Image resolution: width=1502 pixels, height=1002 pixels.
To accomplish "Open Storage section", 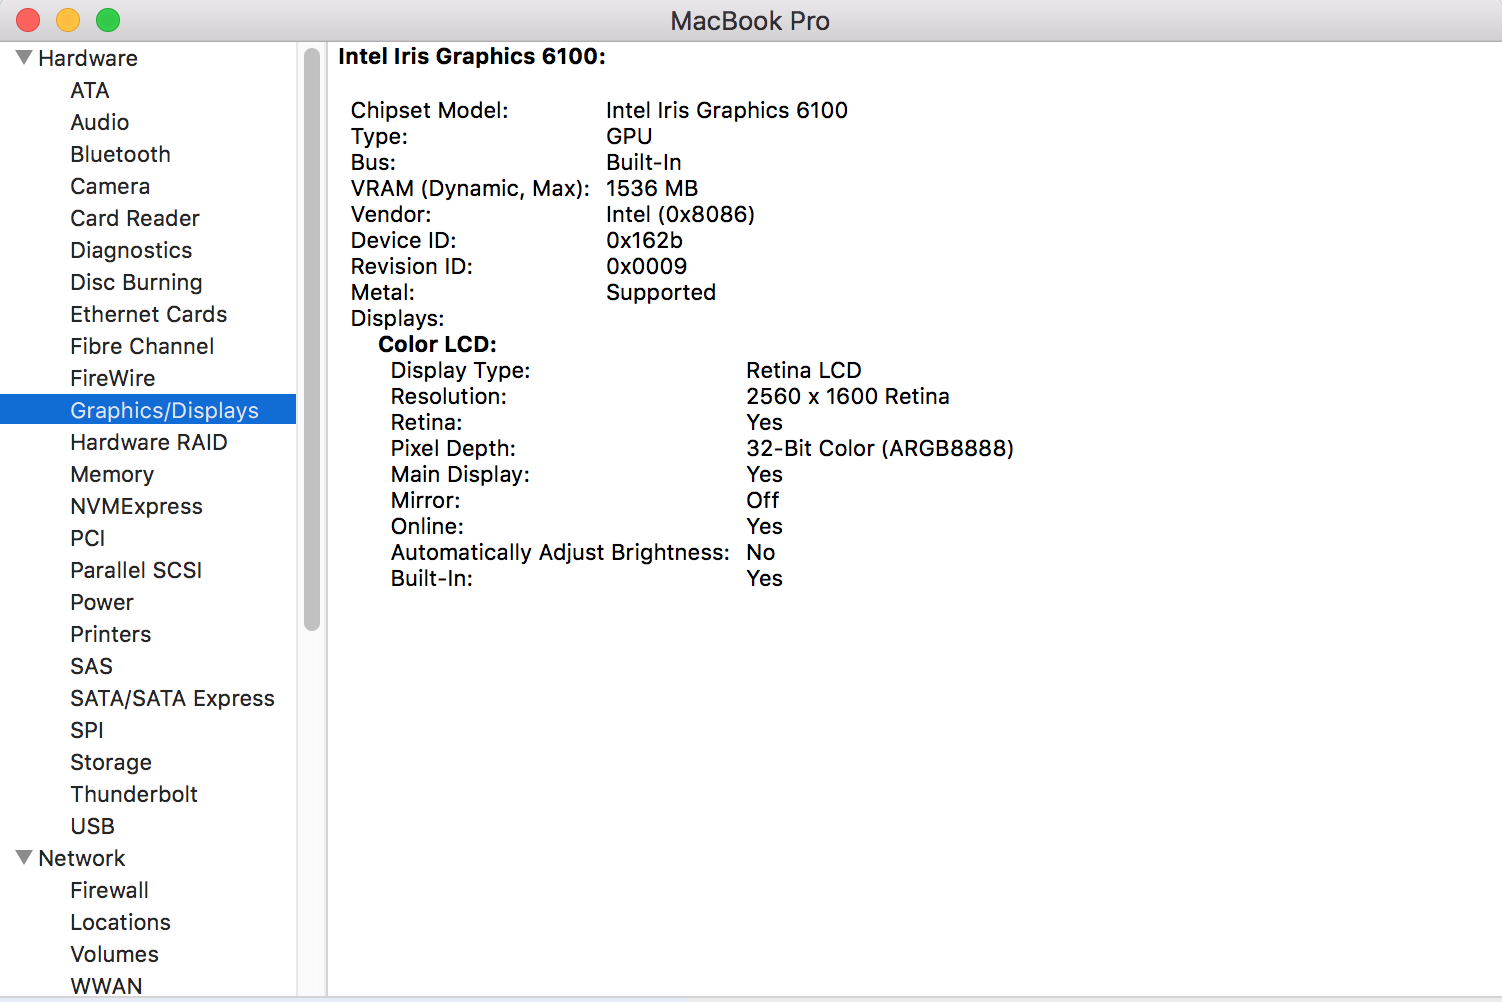I will tap(111, 762).
